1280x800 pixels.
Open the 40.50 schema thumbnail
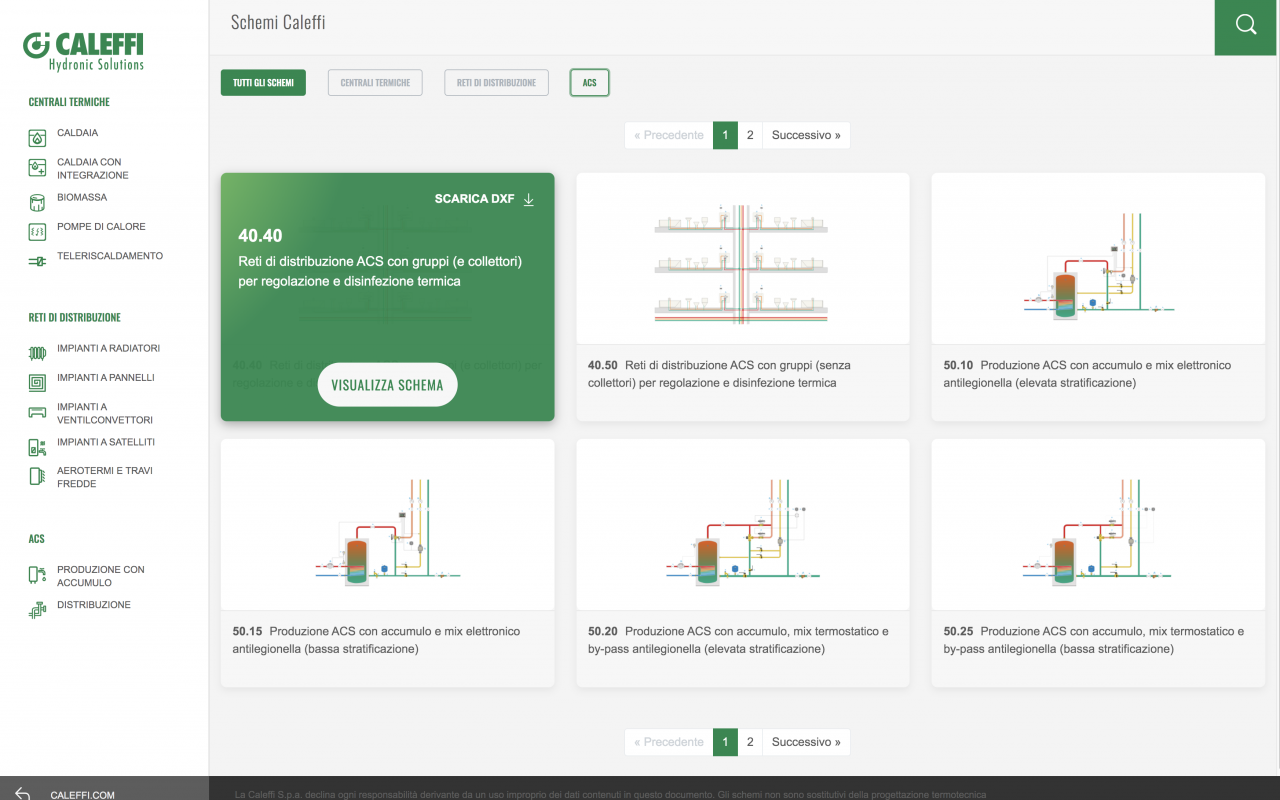coord(742,259)
